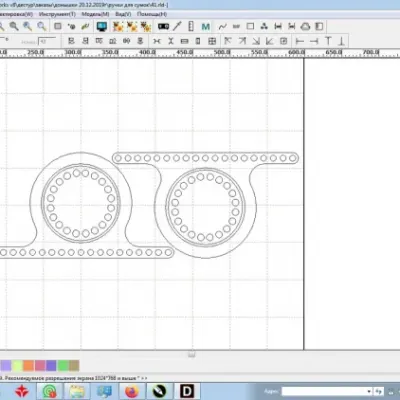This screenshot has width=400, height=400.
Task: Select the wavy curve smoothing icon
Action: [223, 26]
